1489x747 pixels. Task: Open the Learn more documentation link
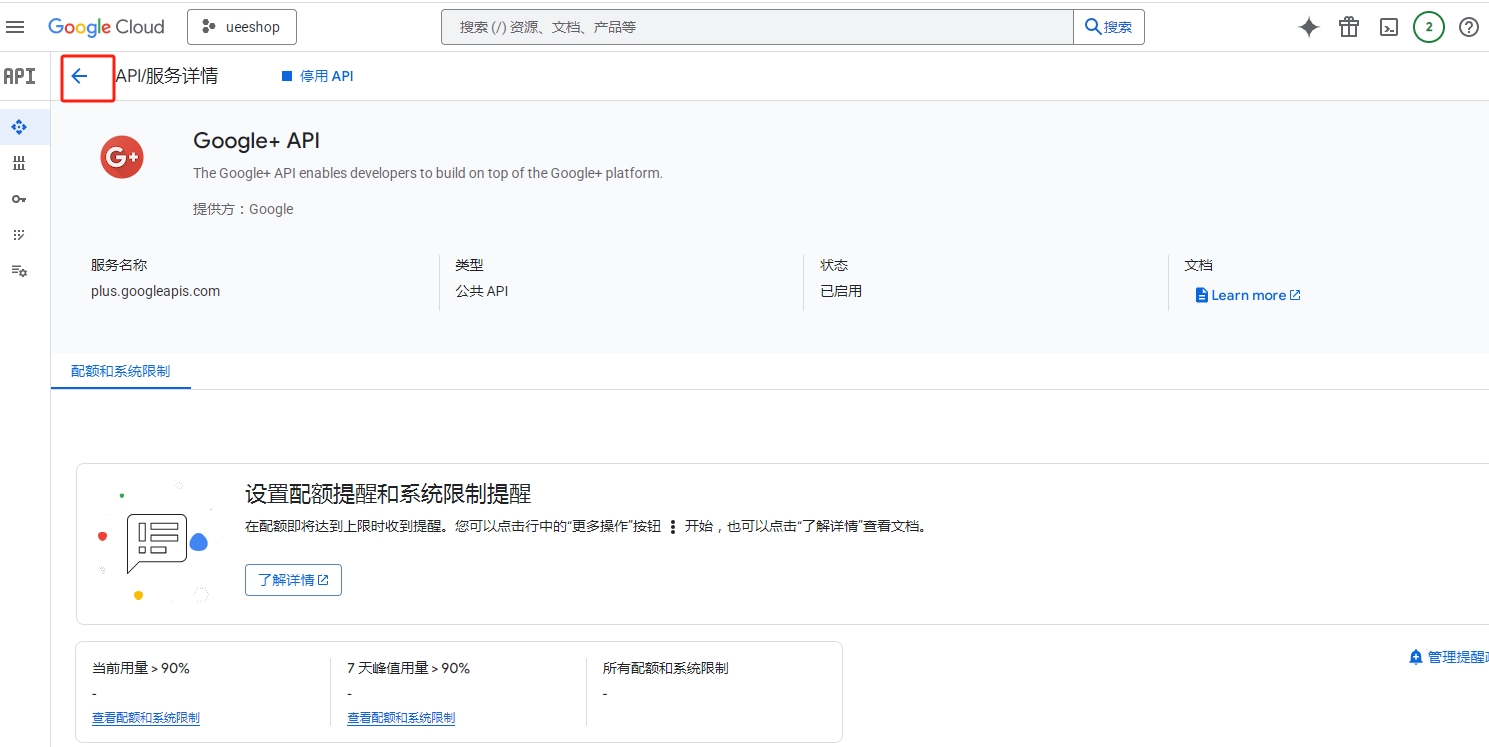[x=1248, y=295]
